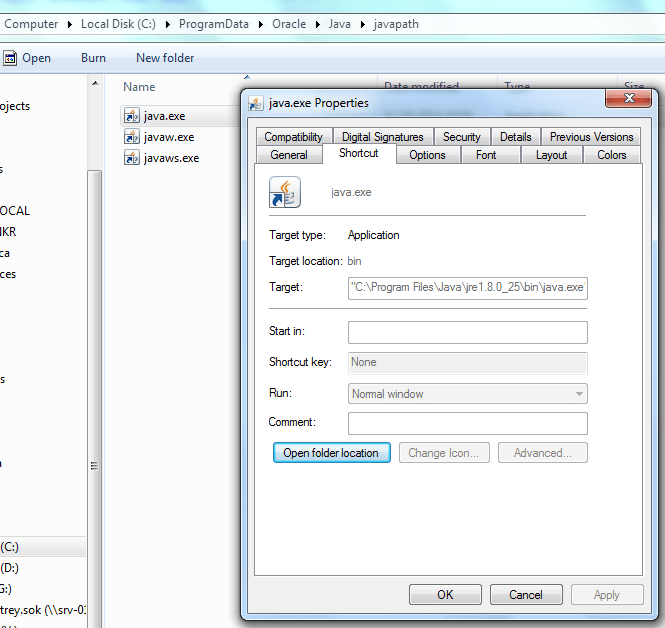Open the Digital Signatures tab
The image size is (665, 628).
383,137
